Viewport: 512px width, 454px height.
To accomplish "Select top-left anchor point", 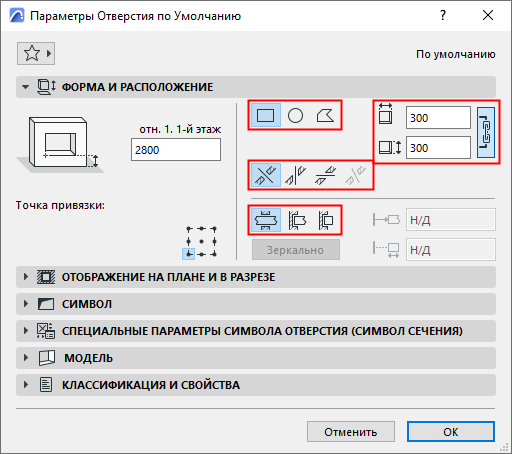I will [x=189, y=229].
